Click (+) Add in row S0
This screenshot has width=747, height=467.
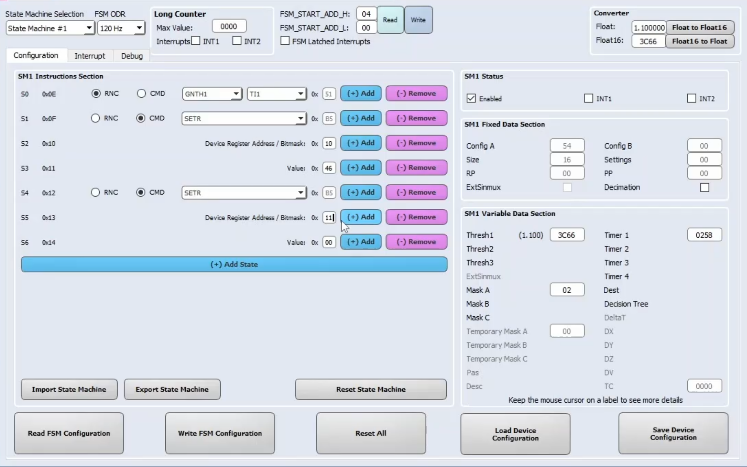tap(361, 93)
